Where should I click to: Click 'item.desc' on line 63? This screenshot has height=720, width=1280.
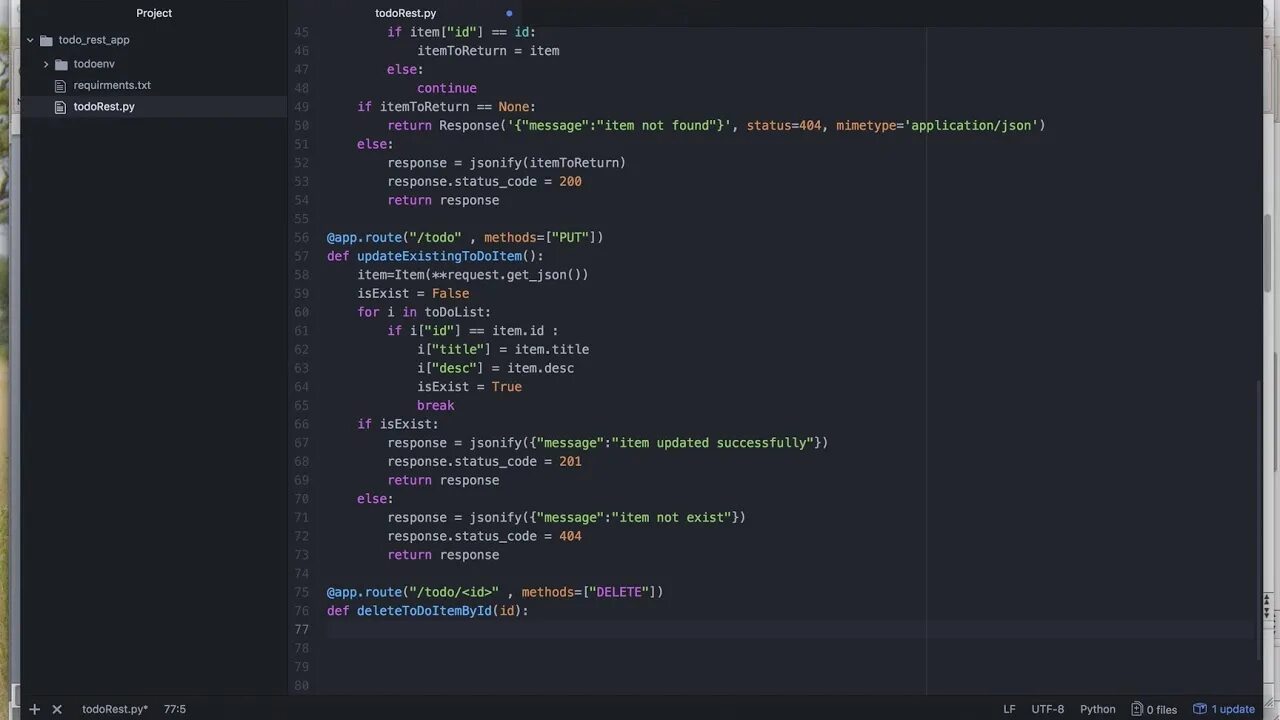(x=540, y=369)
